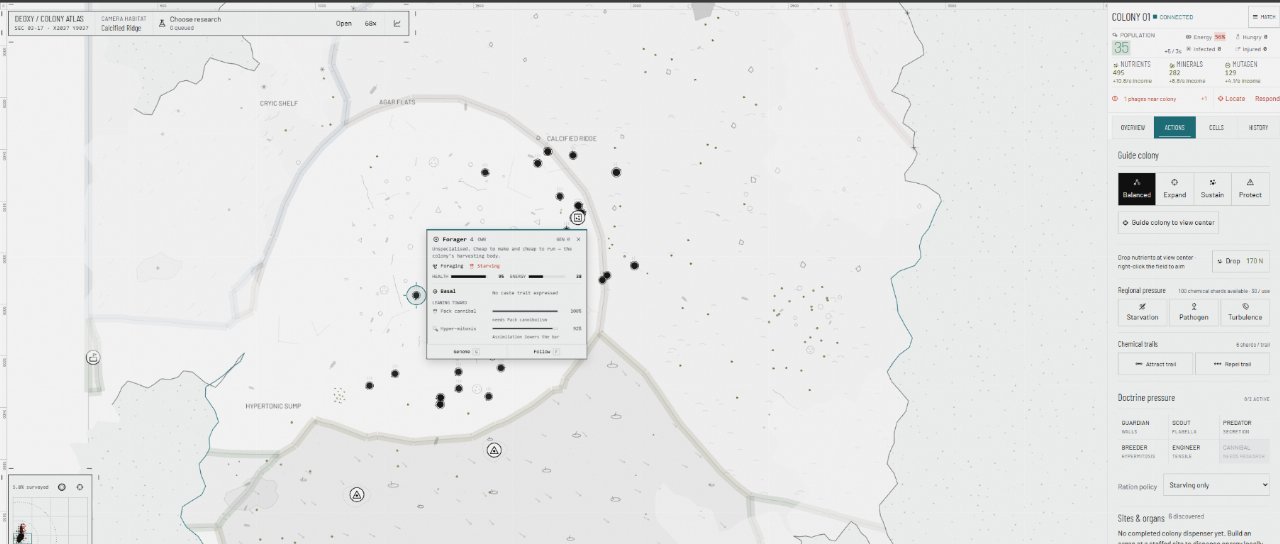Screen dimensions: 1280x544
Task: Click the Hyper-mitosis progress bar
Action: point(525,328)
